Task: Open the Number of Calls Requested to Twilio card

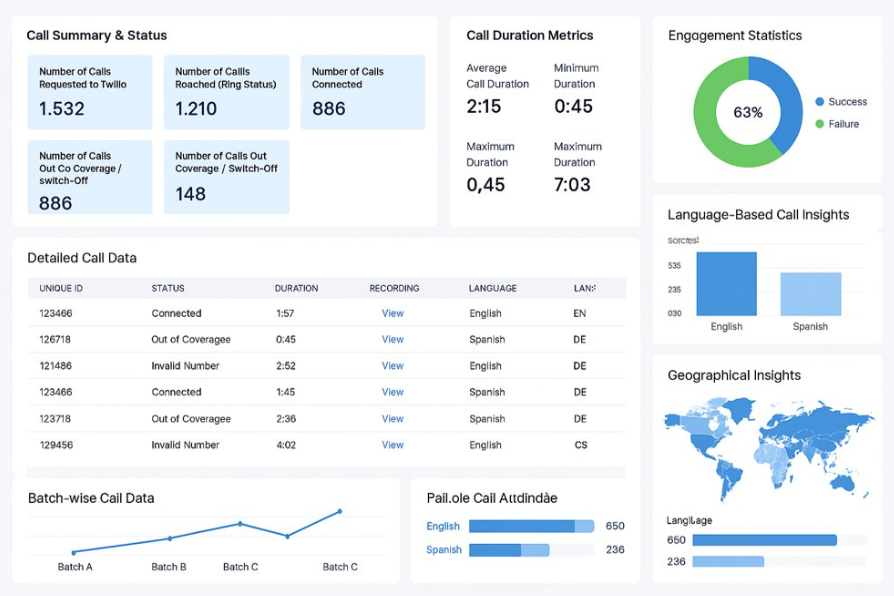Action: 90,91
